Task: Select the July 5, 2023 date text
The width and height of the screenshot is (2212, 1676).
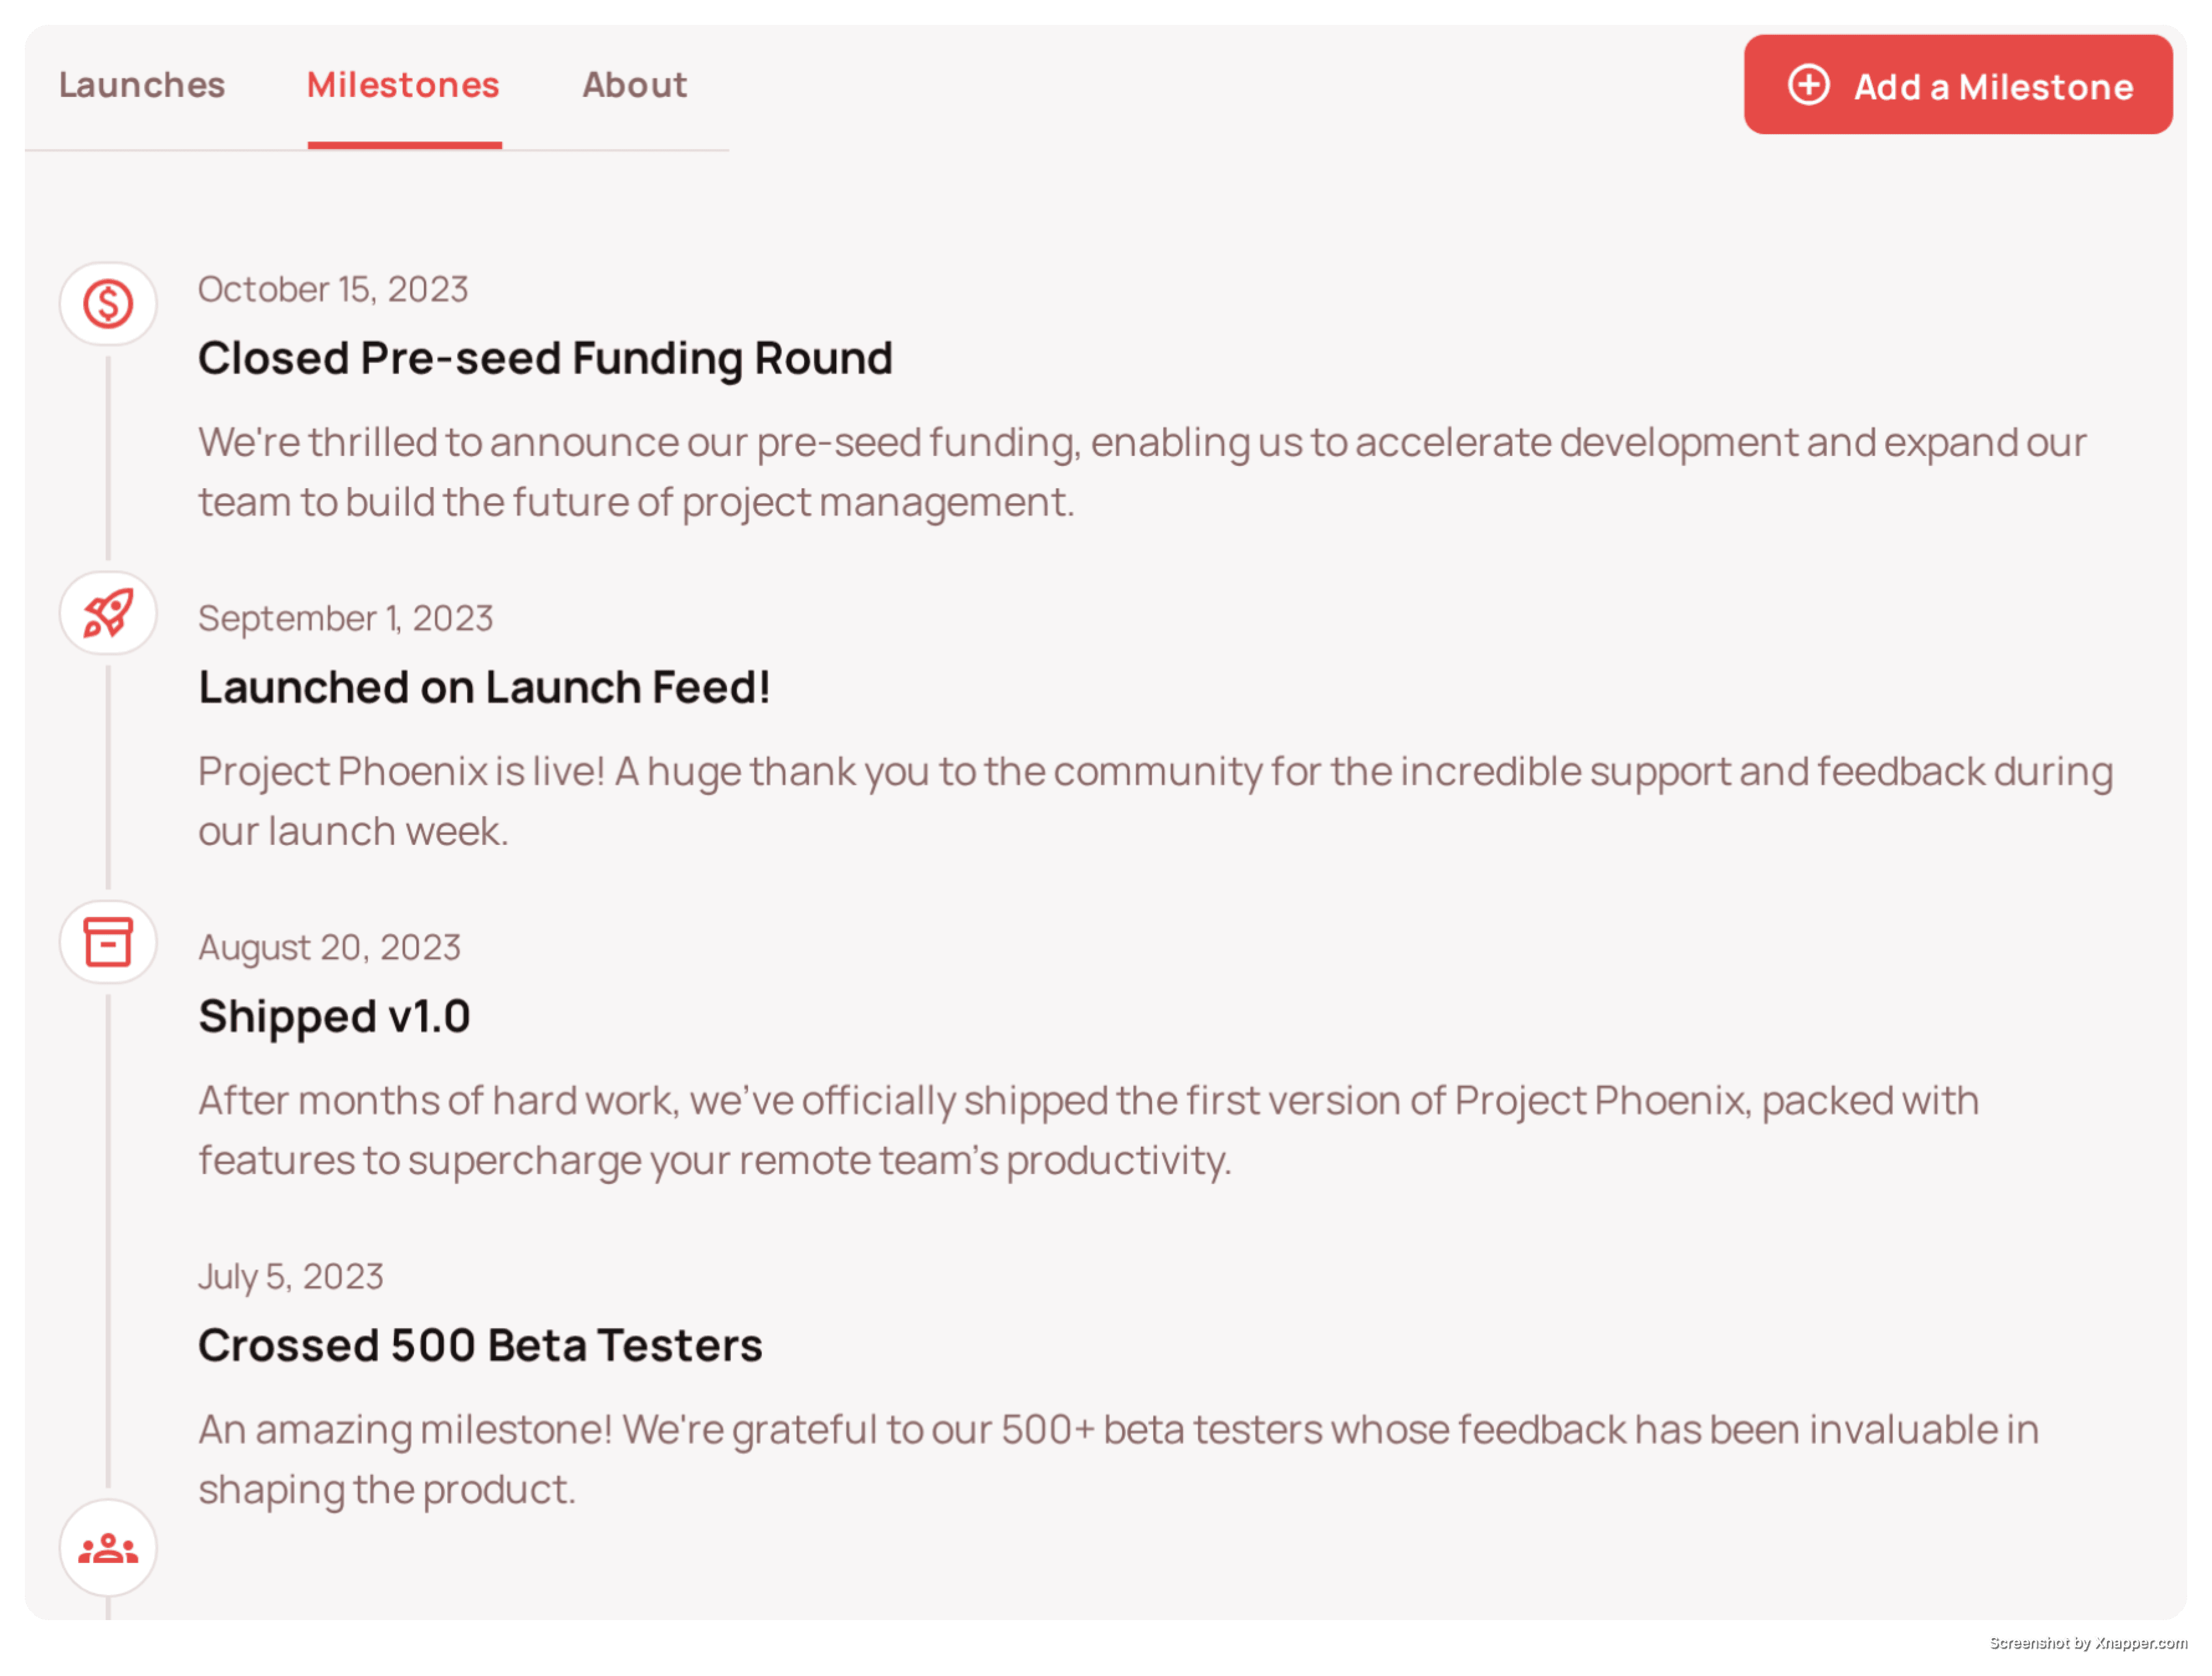Action: [291, 1276]
